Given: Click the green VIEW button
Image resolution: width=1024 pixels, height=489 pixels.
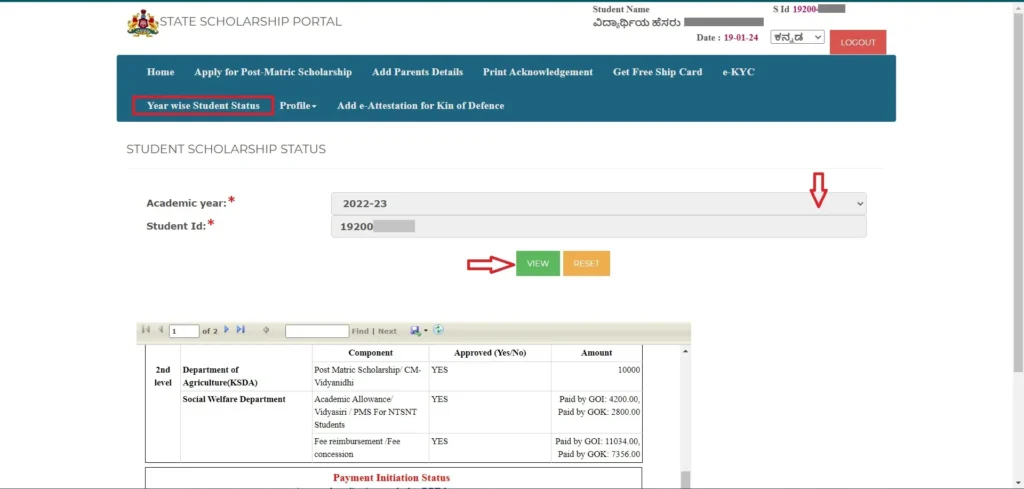Looking at the screenshot, I should (537, 263).
